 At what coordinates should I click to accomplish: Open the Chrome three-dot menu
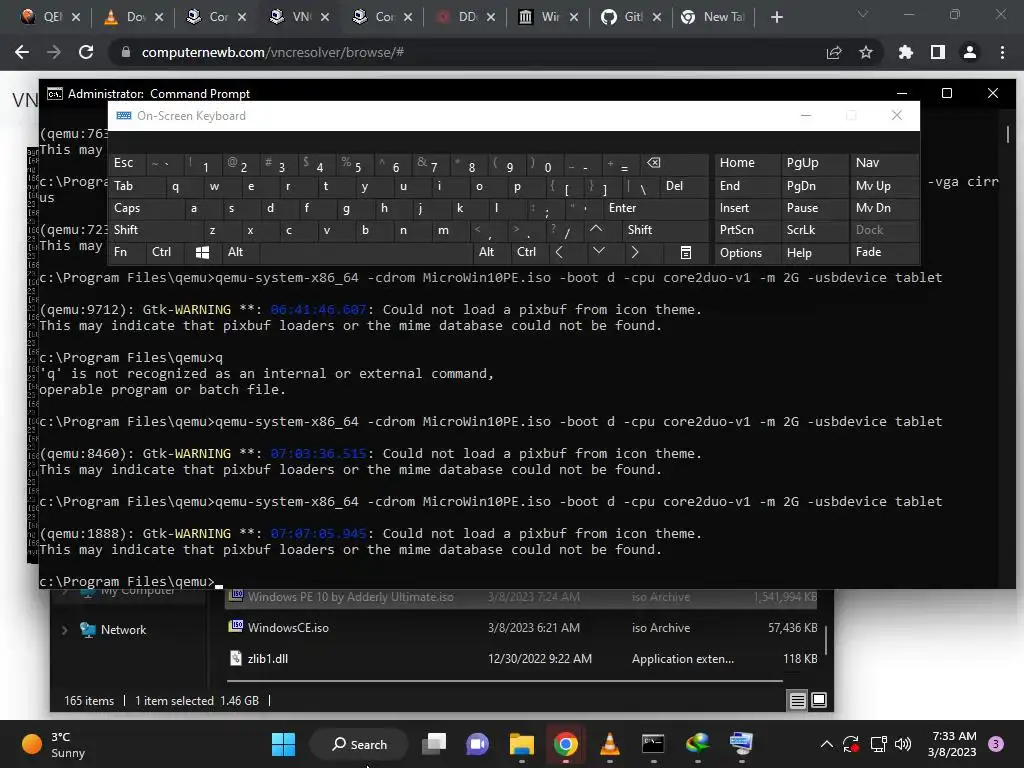(x=1002, y=52)
